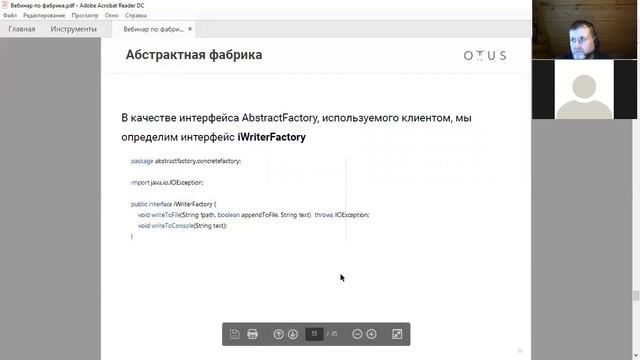Open the Справка menu
The width and height of the screenshot is (640, 360).
point(136,16)
